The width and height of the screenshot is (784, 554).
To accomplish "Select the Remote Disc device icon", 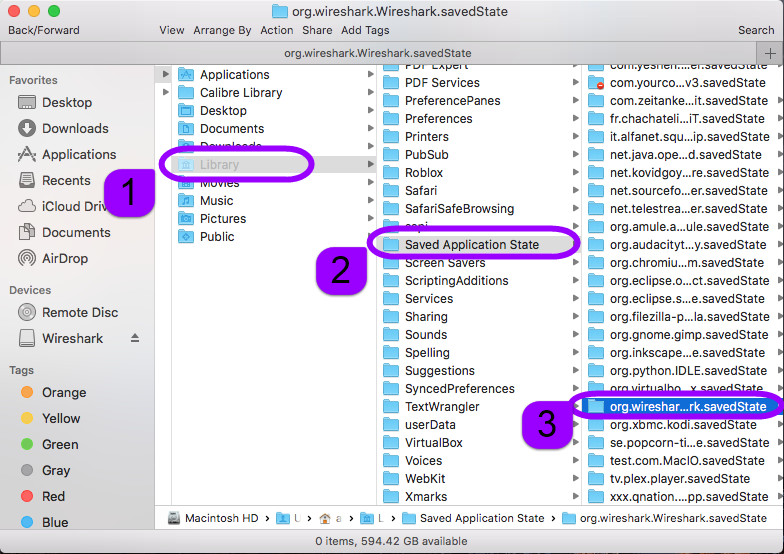I will tap(27, 312).
